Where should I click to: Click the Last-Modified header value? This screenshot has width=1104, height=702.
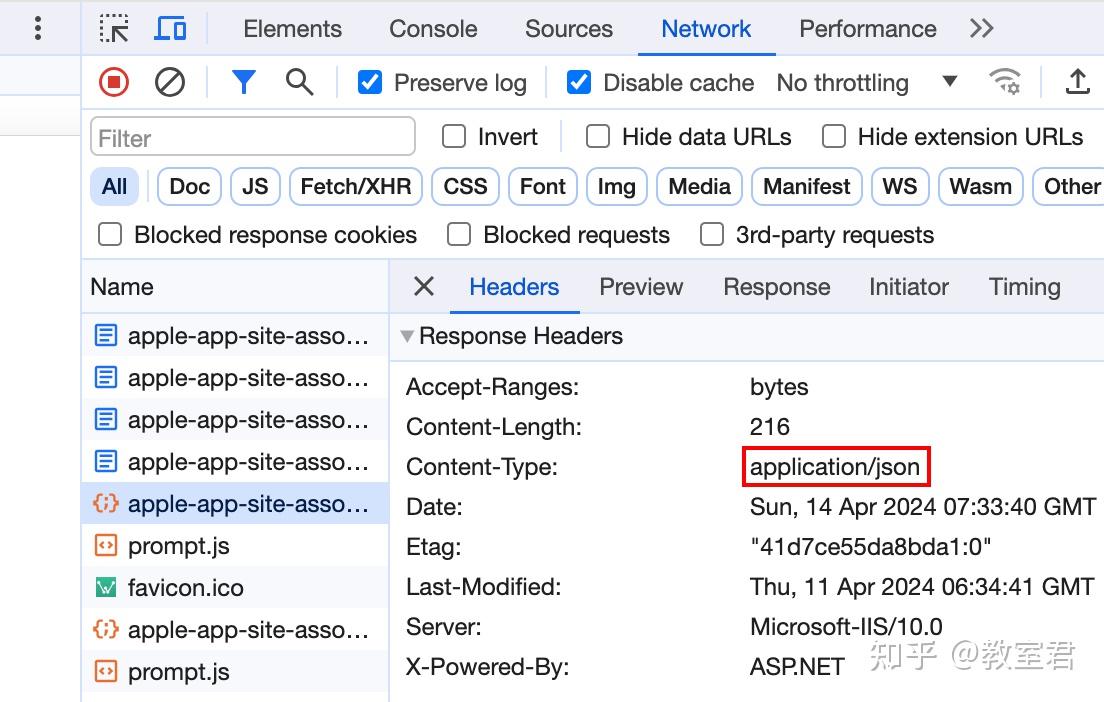(x=922, y=587)
